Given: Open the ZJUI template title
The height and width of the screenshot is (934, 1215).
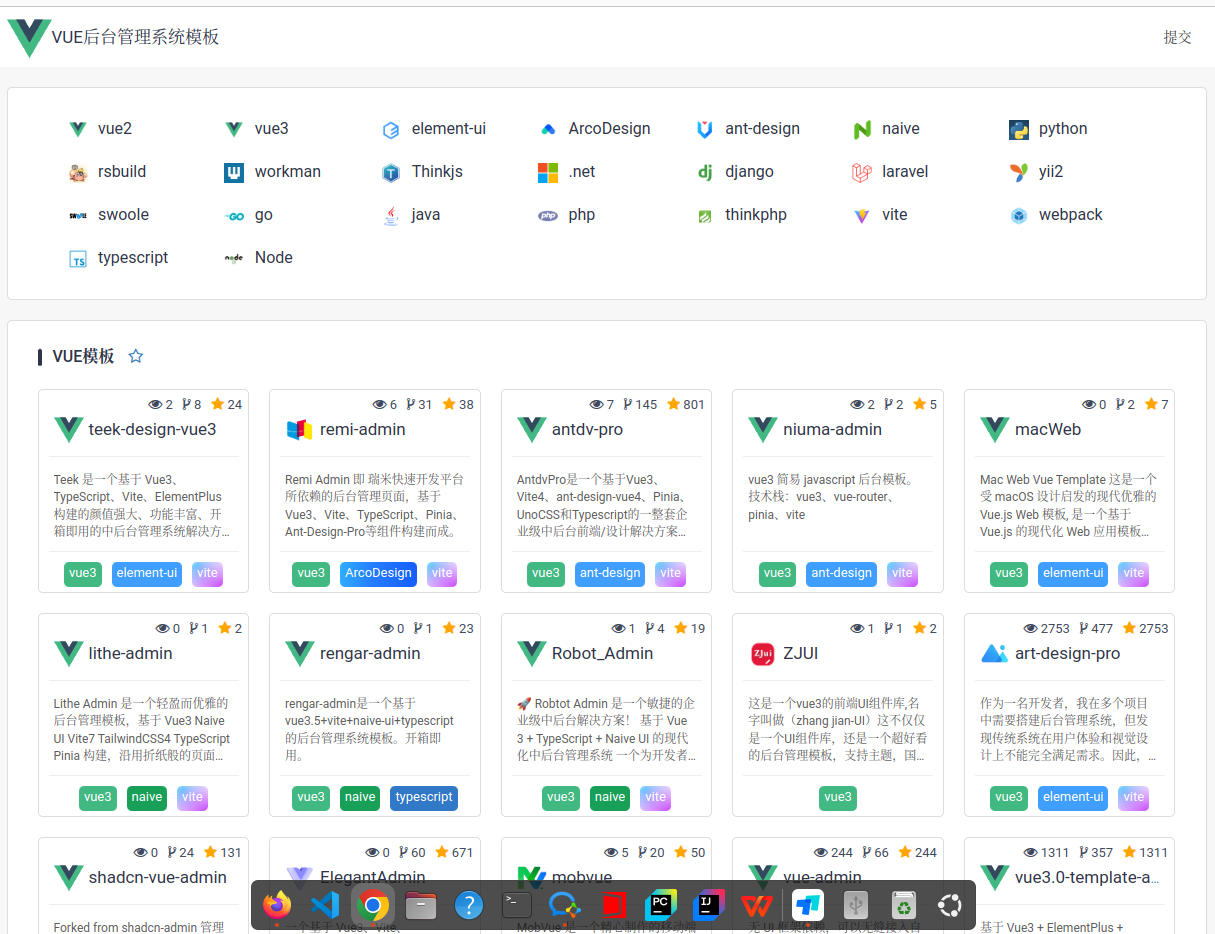Looking at the screenshot, I should point(800,653).
